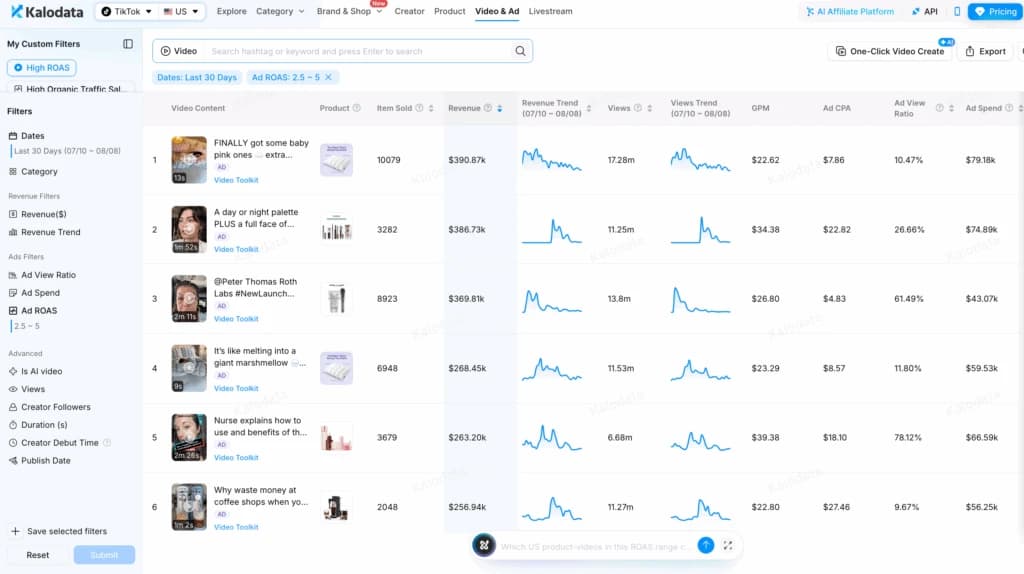Click the Submit button

click(x=104, y=555)
